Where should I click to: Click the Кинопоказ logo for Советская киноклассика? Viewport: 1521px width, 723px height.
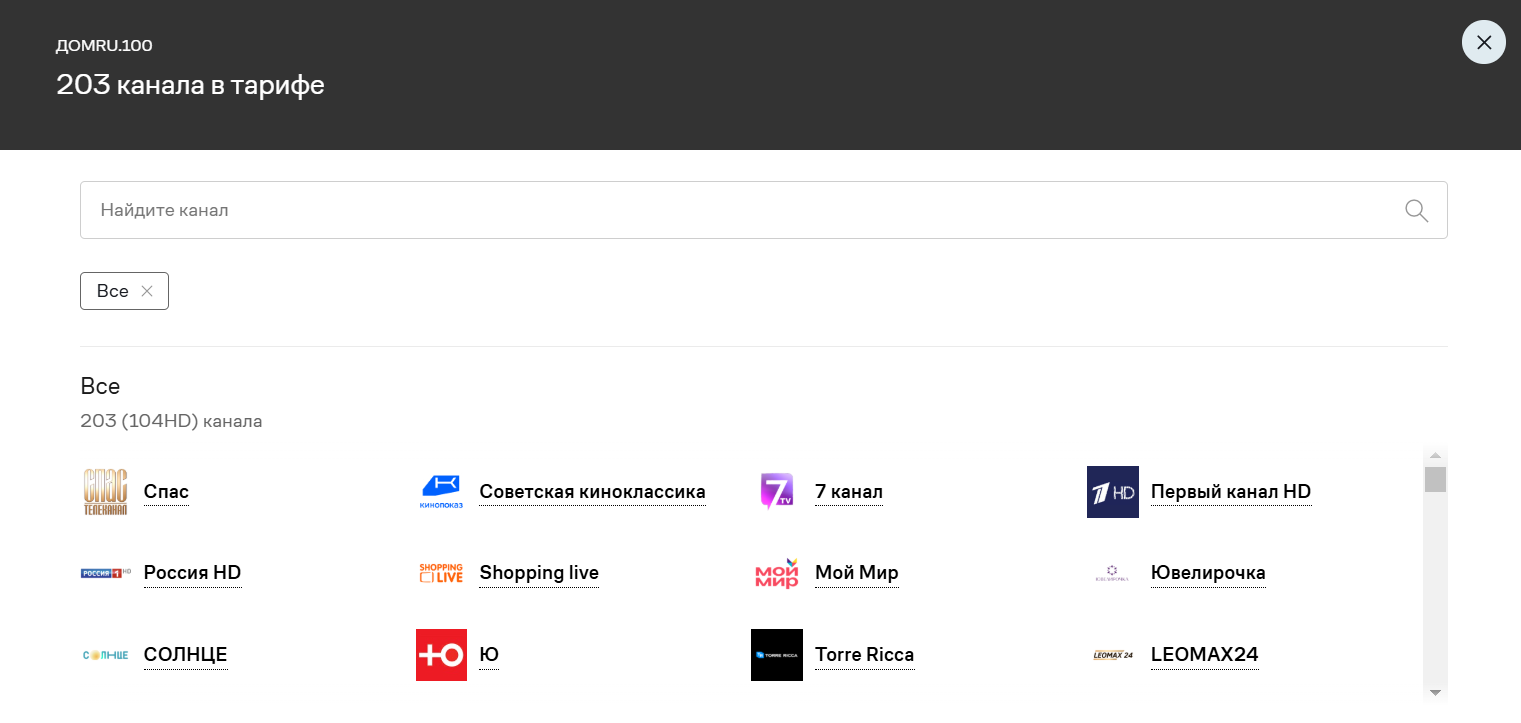pos(441,492)
